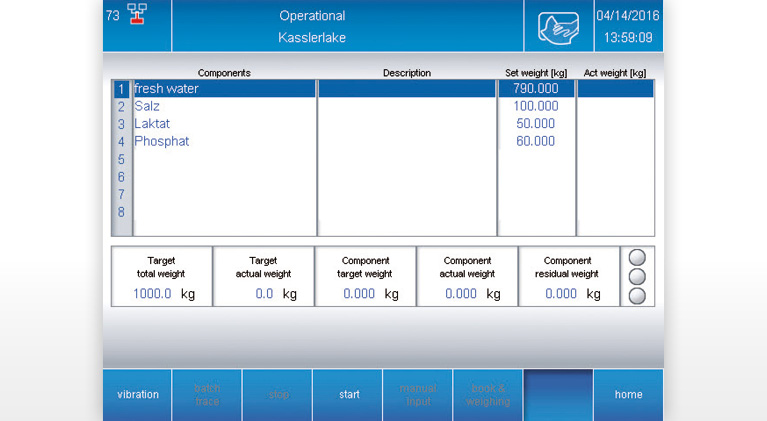
Task: Click the bottom round indicator light
Action: pos(637,295)
